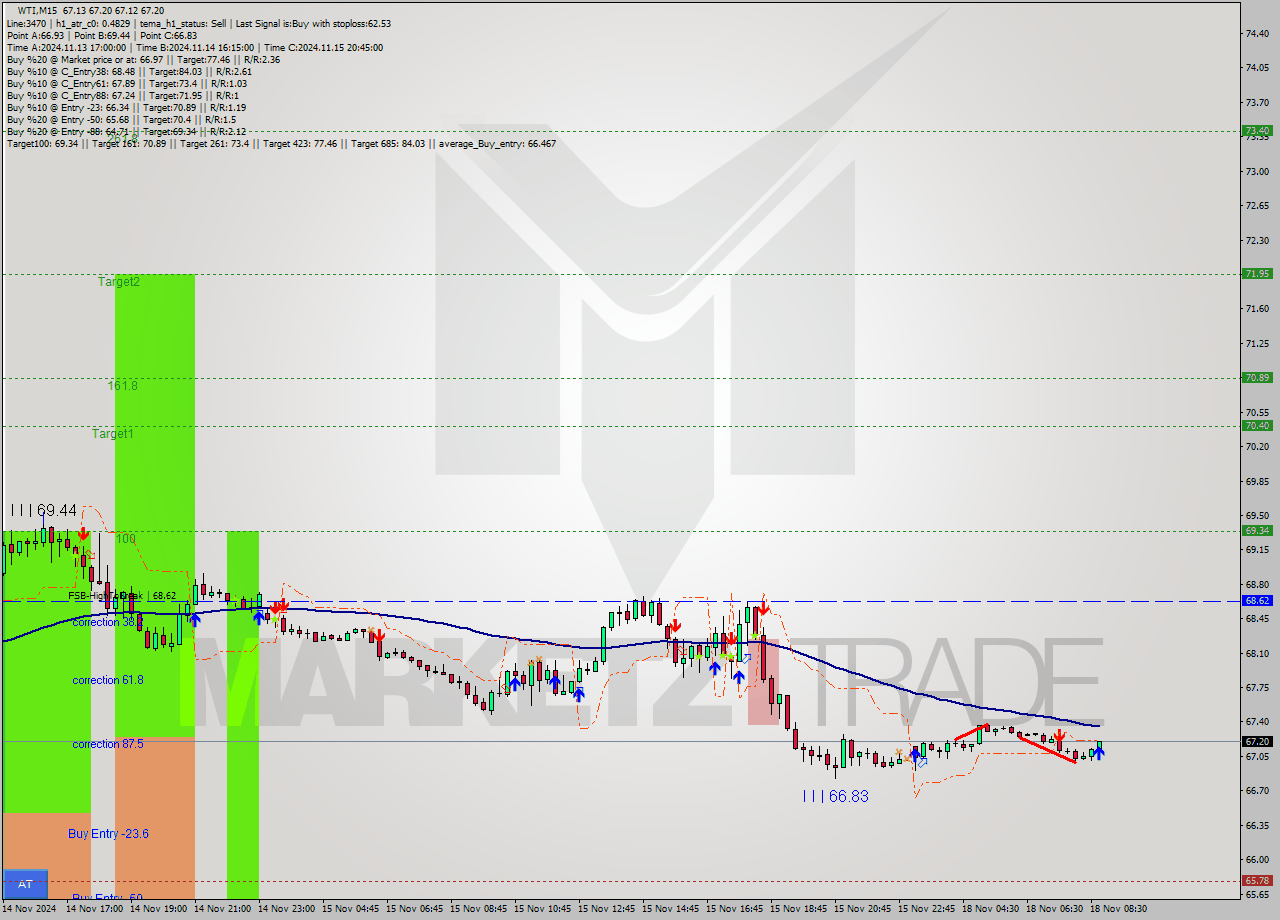Select the blue 68.62 price tag
Viewport: 1280px width, 920px height.
click(1256, 601)
